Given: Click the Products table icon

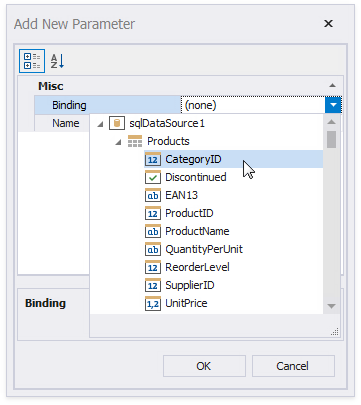Looking at the screenshot, I should 135,141.
